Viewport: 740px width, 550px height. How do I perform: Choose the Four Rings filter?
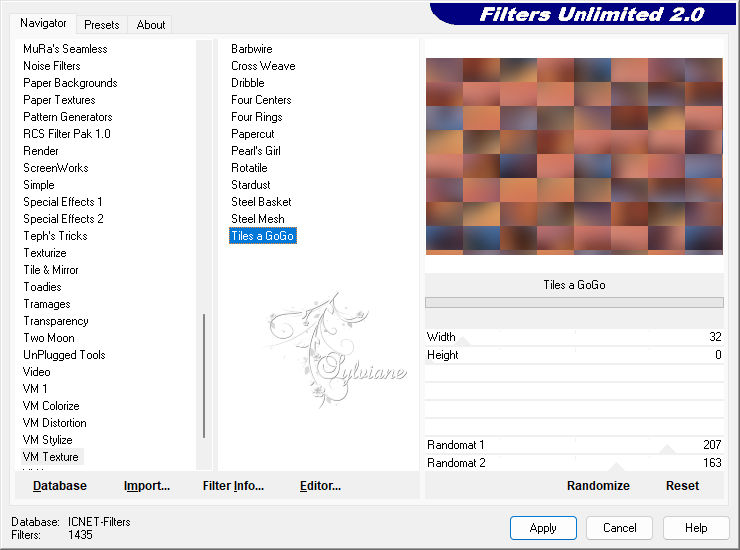(x=257, y=117)
